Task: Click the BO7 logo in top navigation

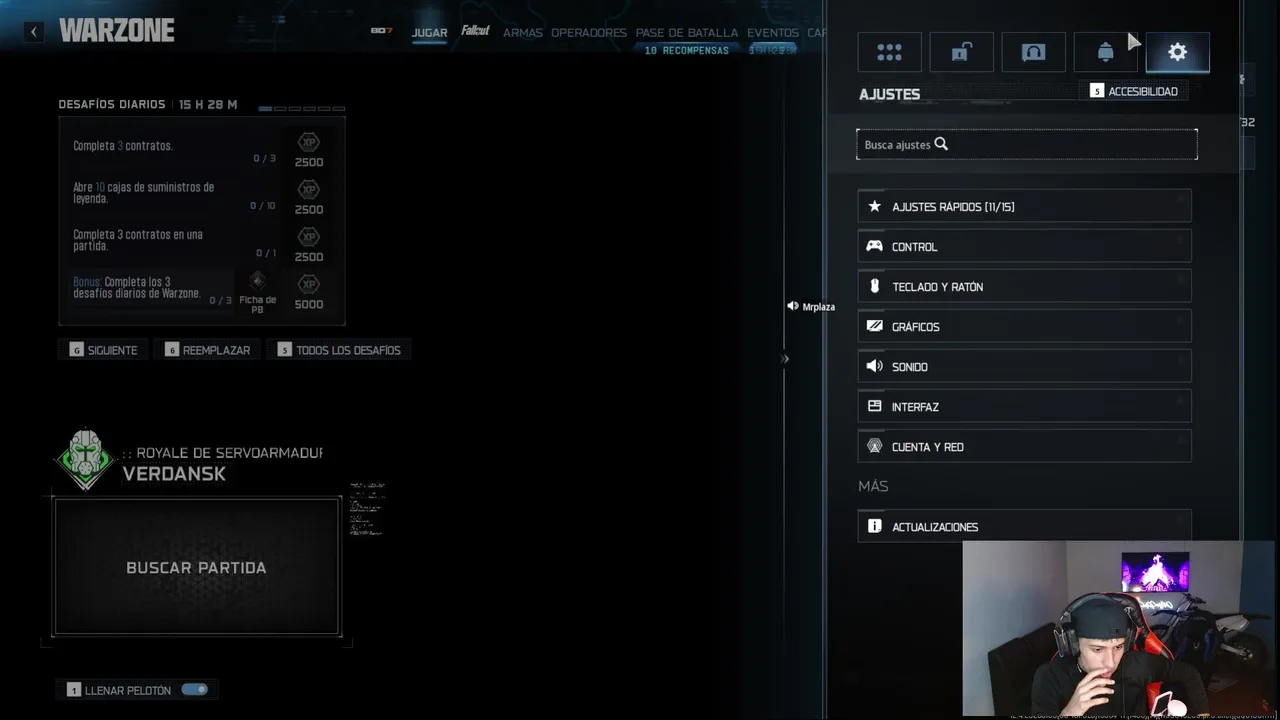Action: click(381, 31)
